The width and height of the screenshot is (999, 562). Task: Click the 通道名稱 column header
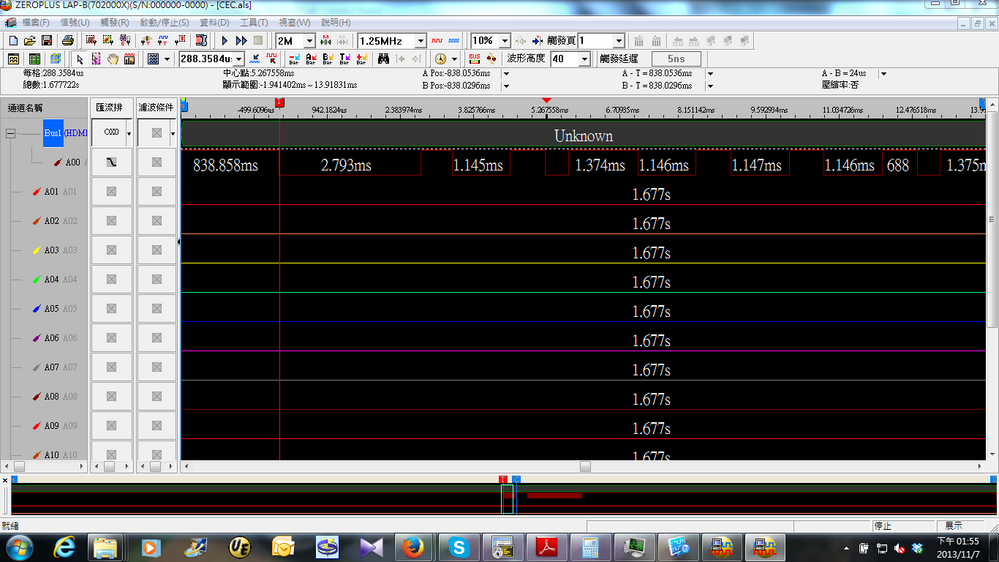pyautogui.click(x=25, y=108)
